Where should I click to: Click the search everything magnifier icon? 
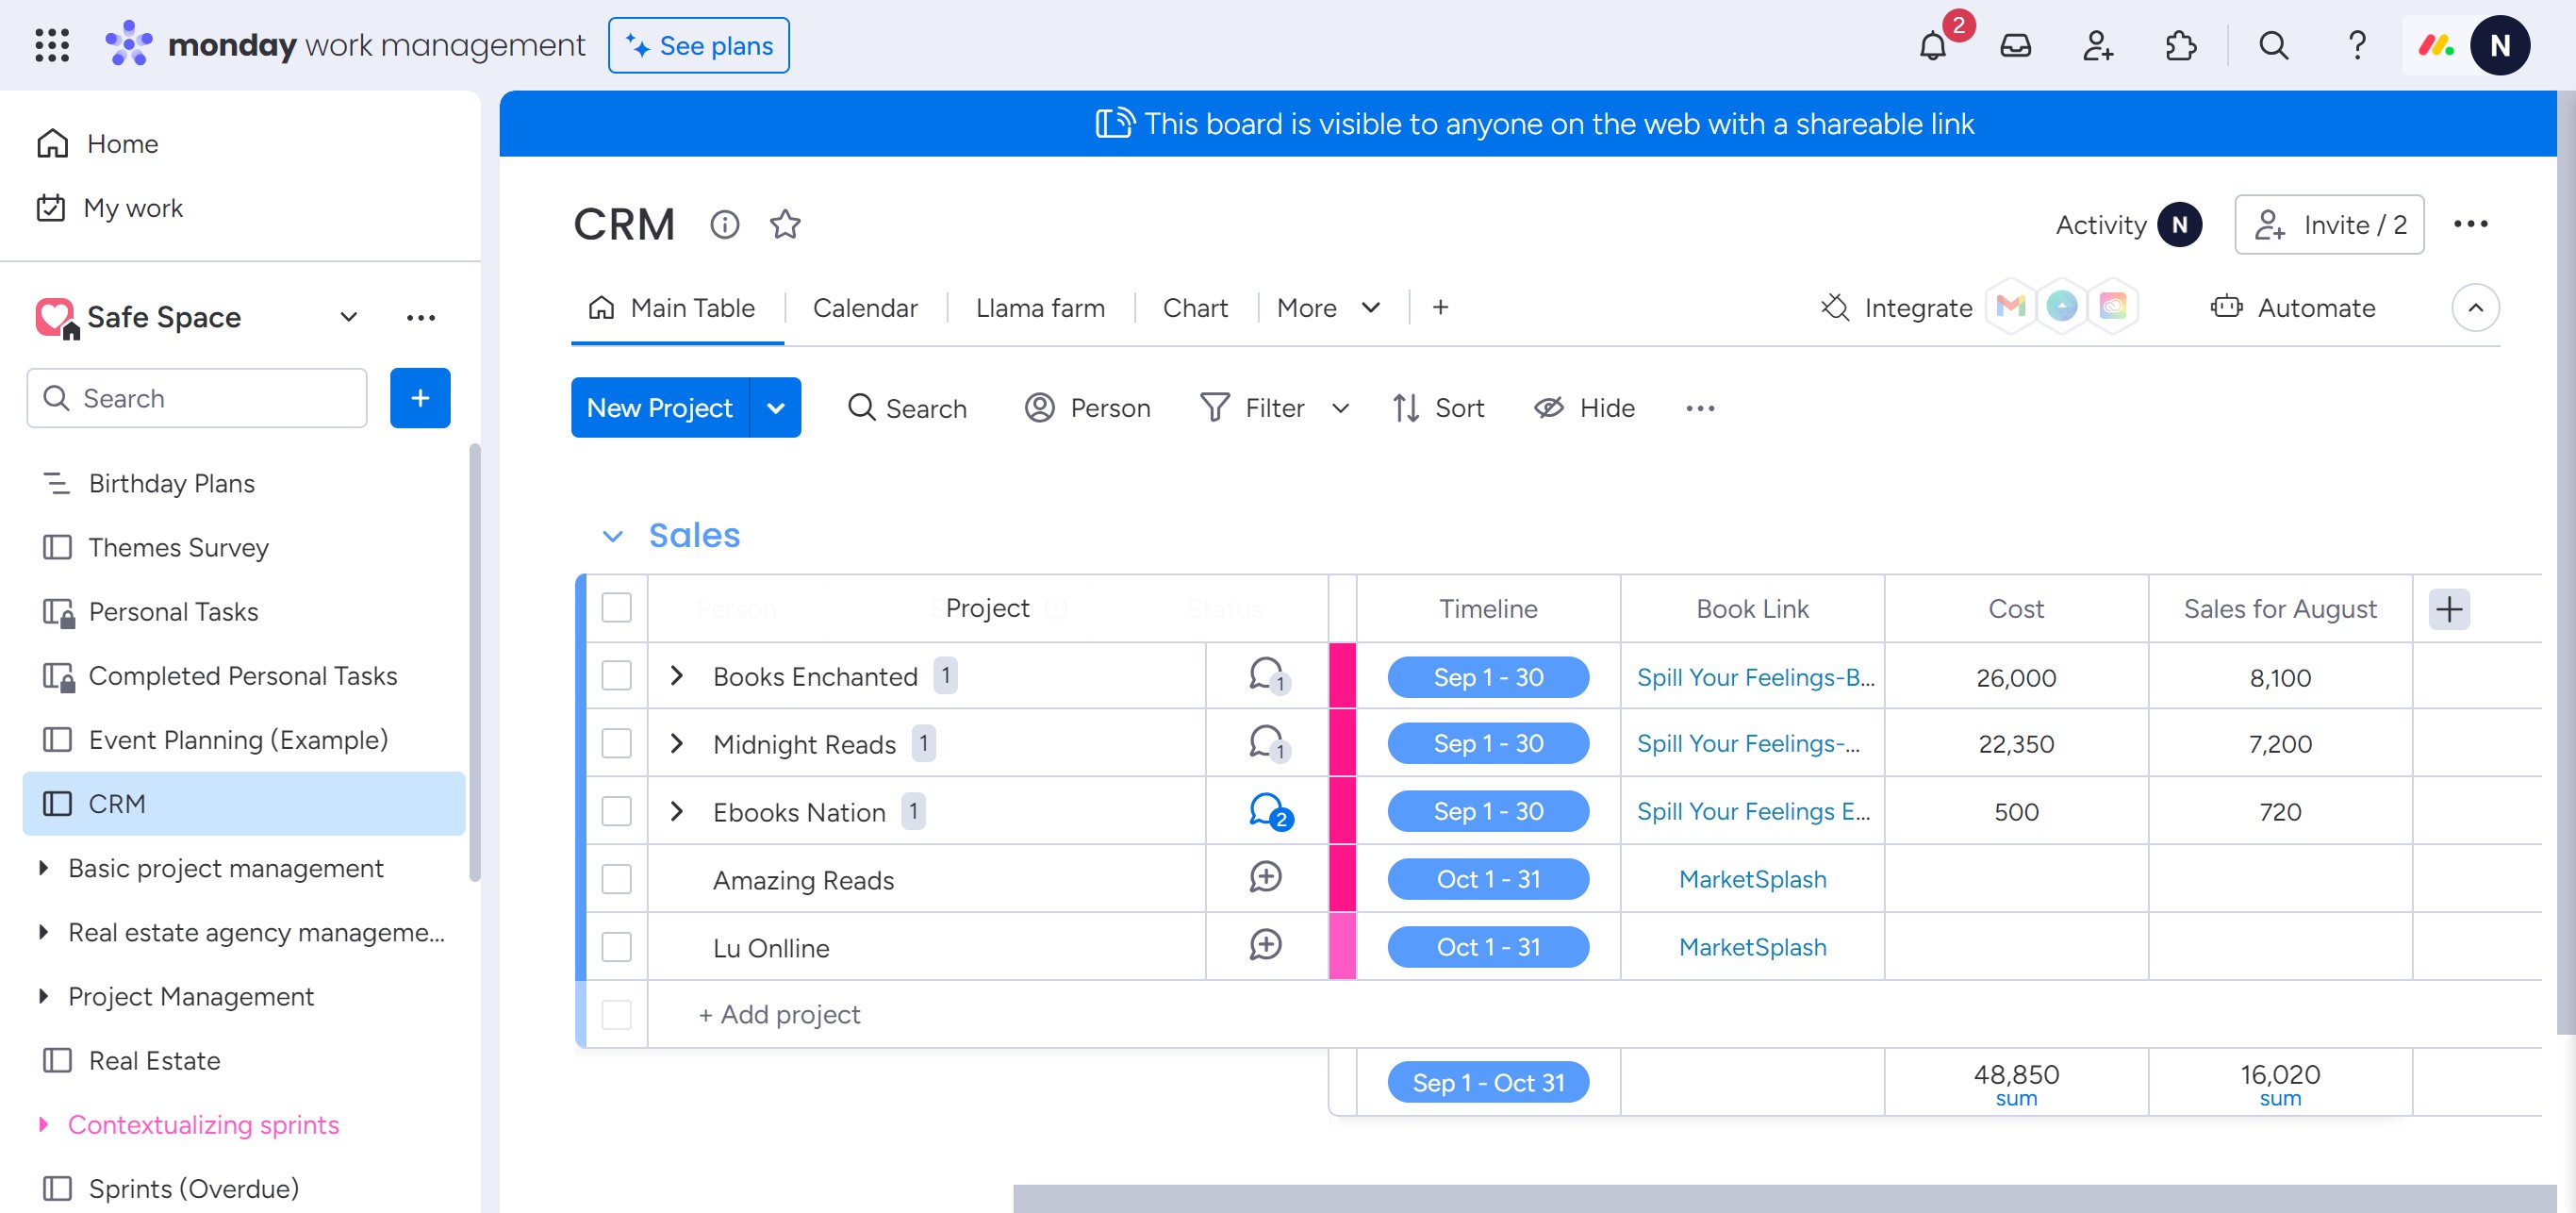[2273, 46]
